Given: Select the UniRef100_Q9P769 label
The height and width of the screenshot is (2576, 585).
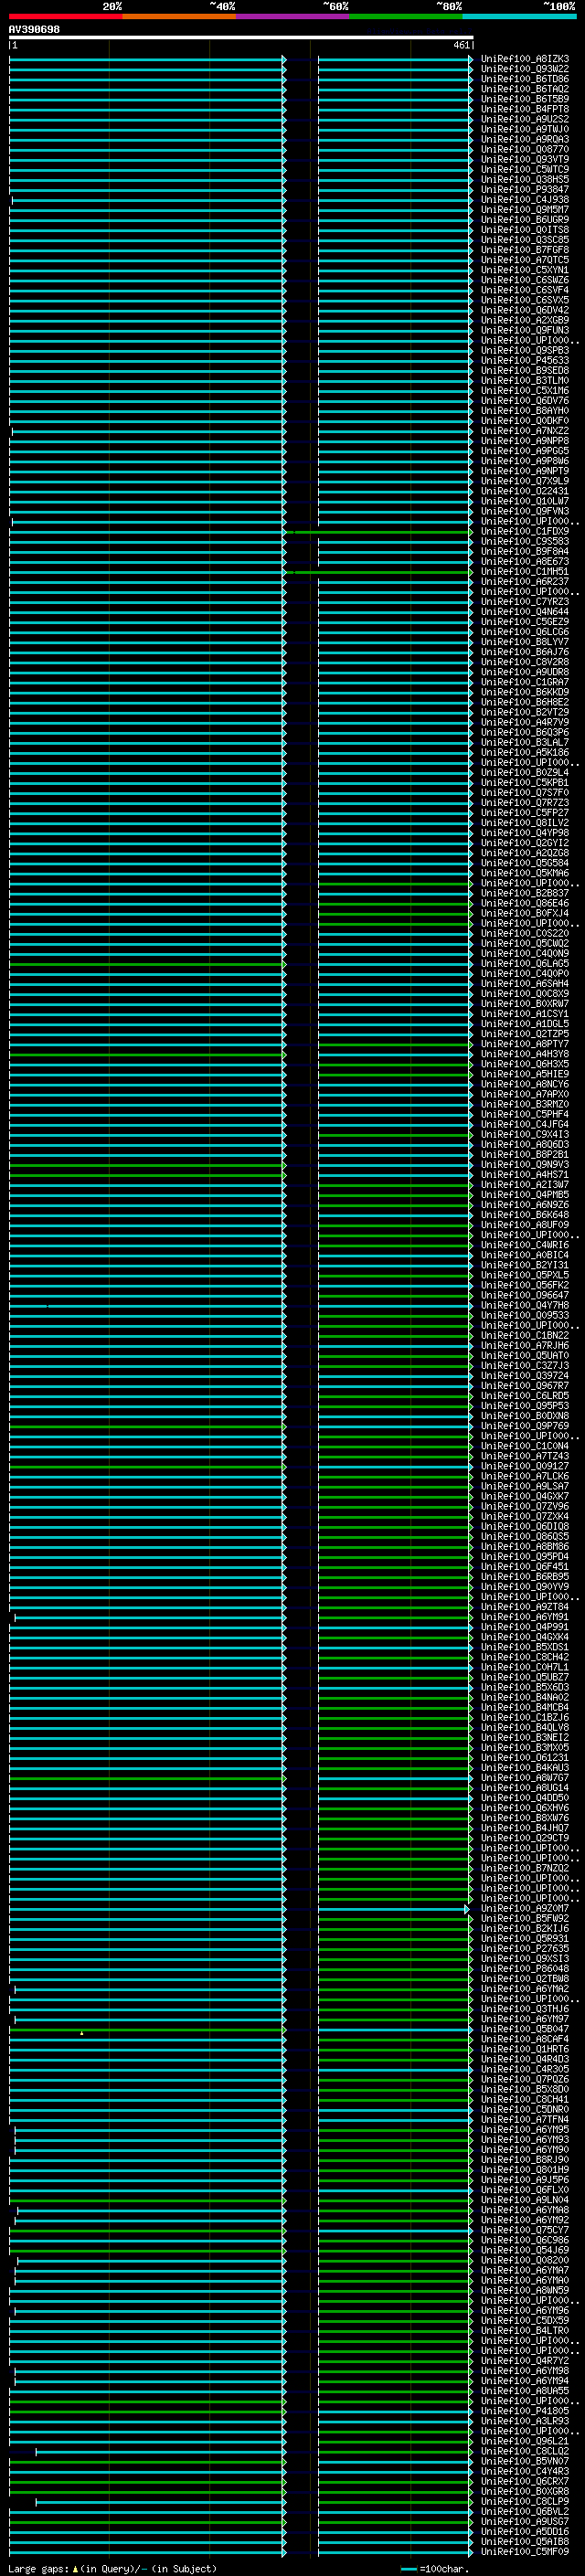Looking at the screenshot, I should pyautogui.click(x=525, y=1426).
